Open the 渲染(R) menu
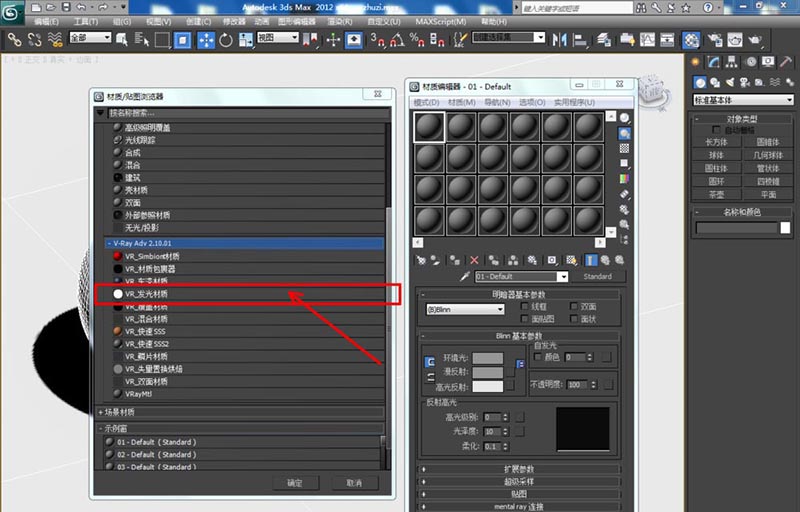Screen dimensions: 800x512 point(339,21)
